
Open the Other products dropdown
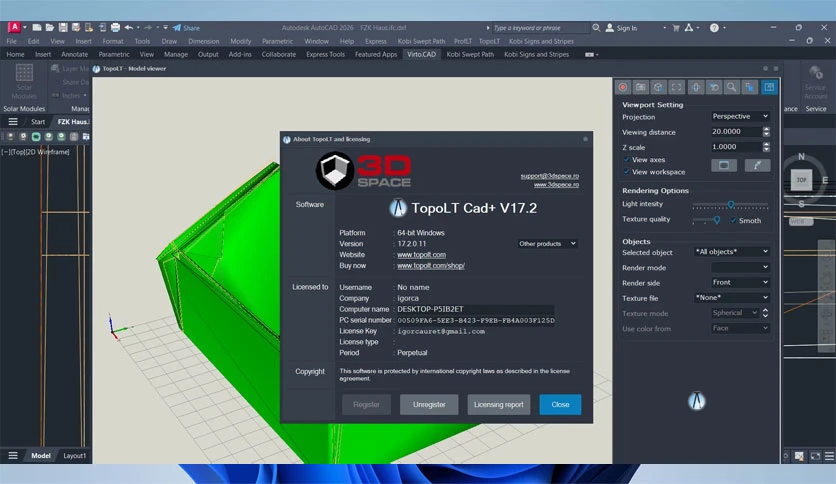548,244
